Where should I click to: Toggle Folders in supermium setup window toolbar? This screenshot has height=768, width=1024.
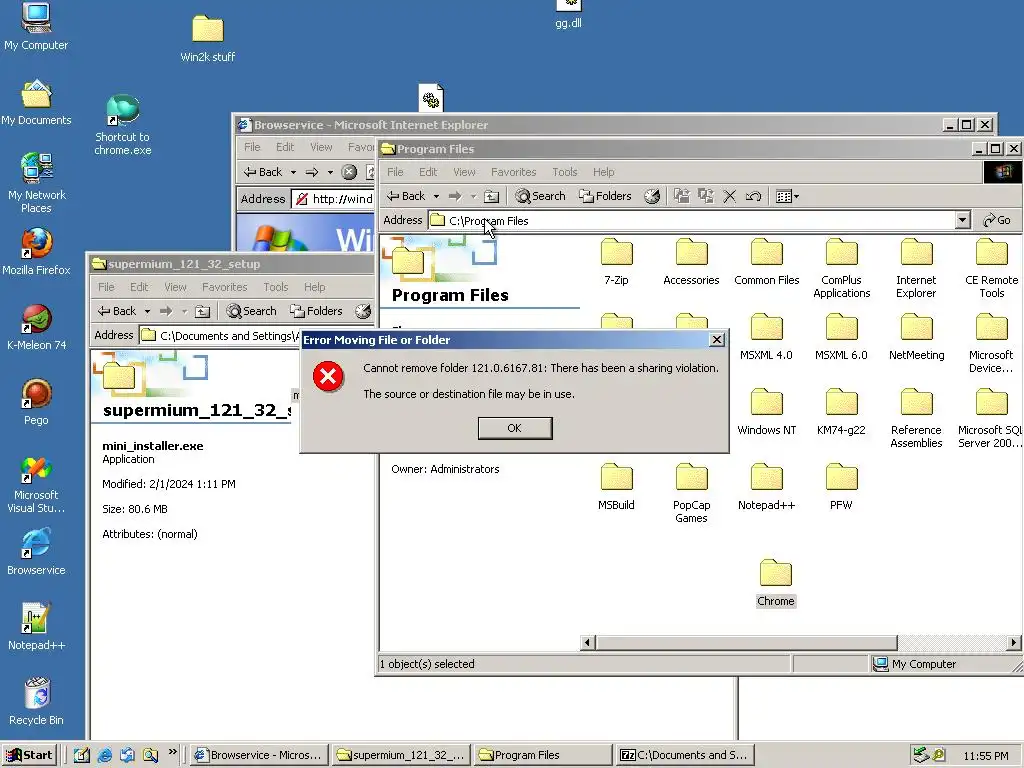(316, 311)
